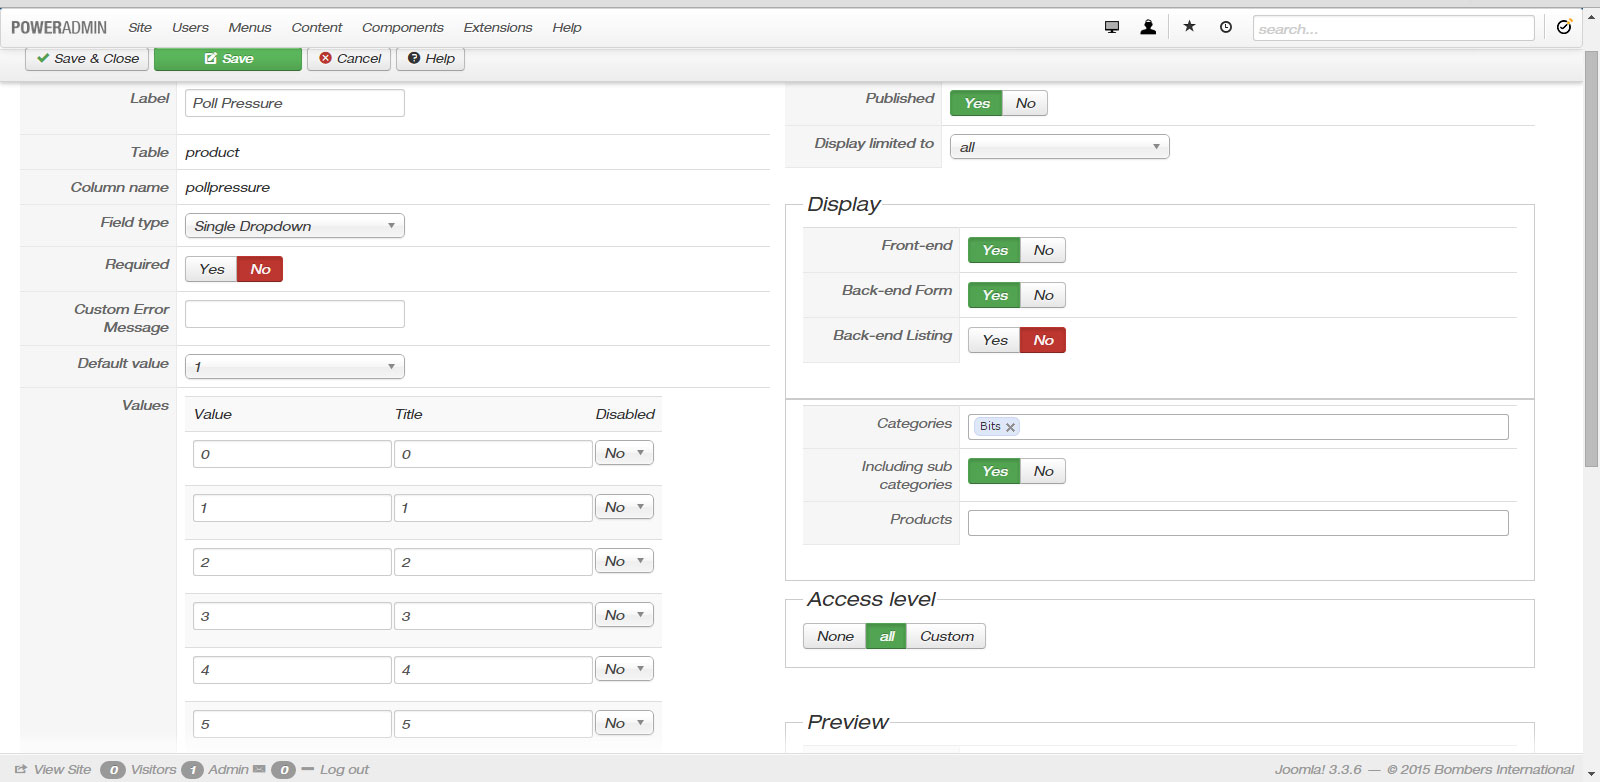This screenshot has width=1600, height=782.
Task: Open the Extensions menu
Action: tap(498, 27)
